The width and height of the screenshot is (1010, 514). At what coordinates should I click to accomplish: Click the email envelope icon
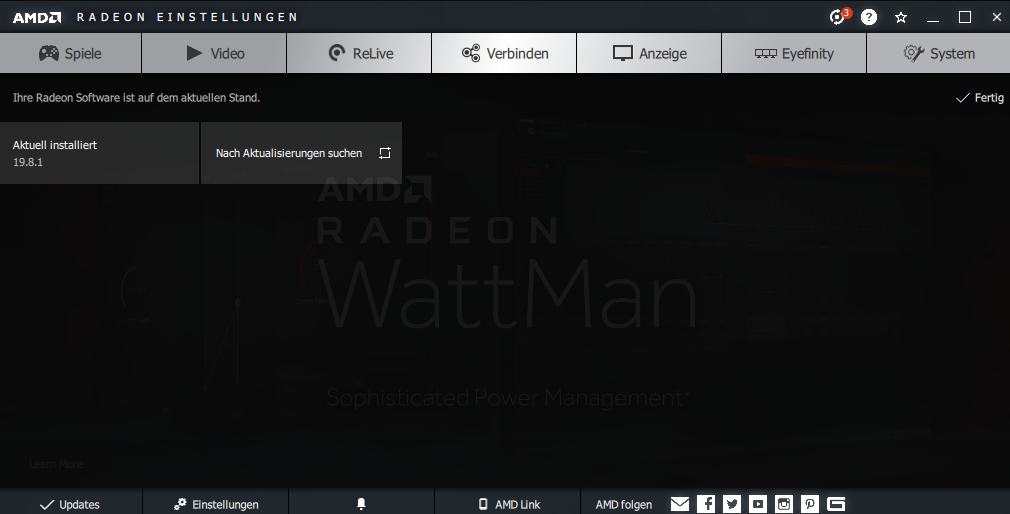680,504
